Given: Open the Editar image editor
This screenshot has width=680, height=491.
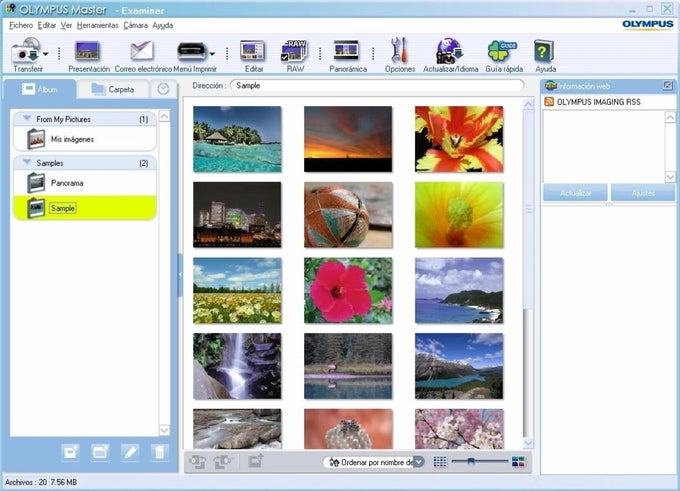Looking at the screenshot, I should pyautogui.click(x=253, y=51).
